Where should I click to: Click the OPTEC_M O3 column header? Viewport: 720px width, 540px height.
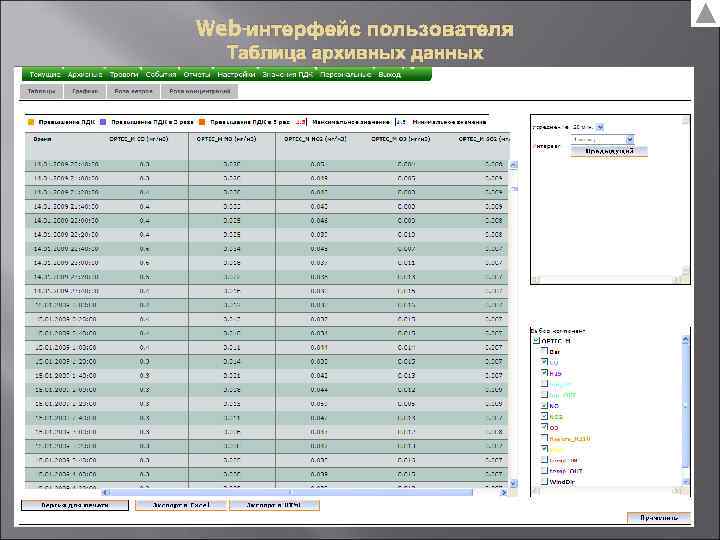(401, 139)
